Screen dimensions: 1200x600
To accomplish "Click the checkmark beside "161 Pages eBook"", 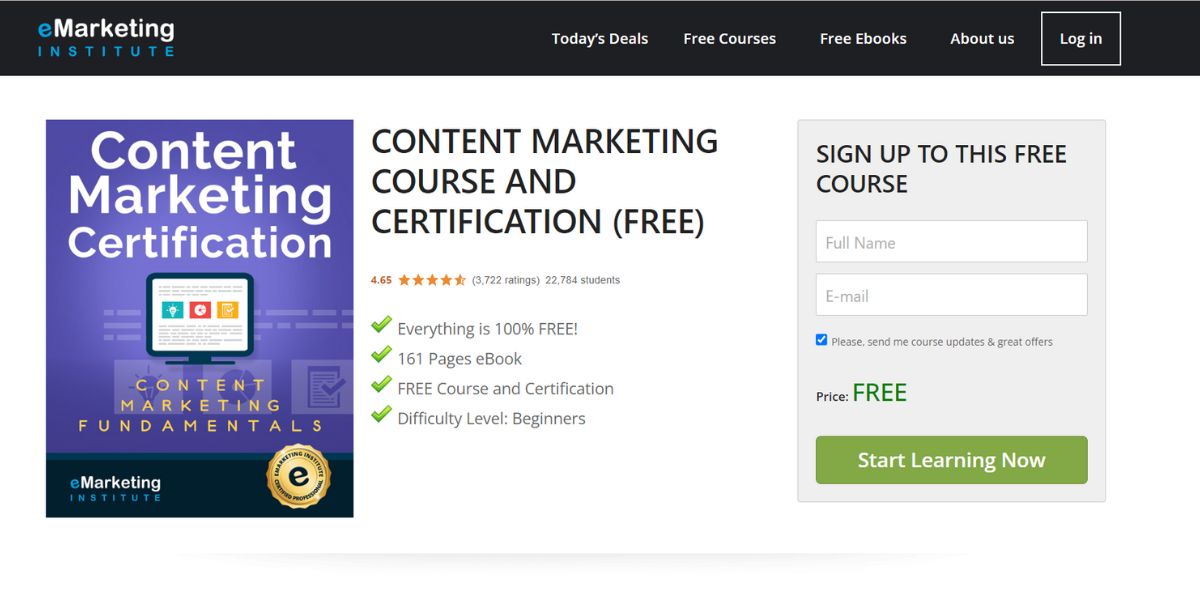I will coord(382,355).
